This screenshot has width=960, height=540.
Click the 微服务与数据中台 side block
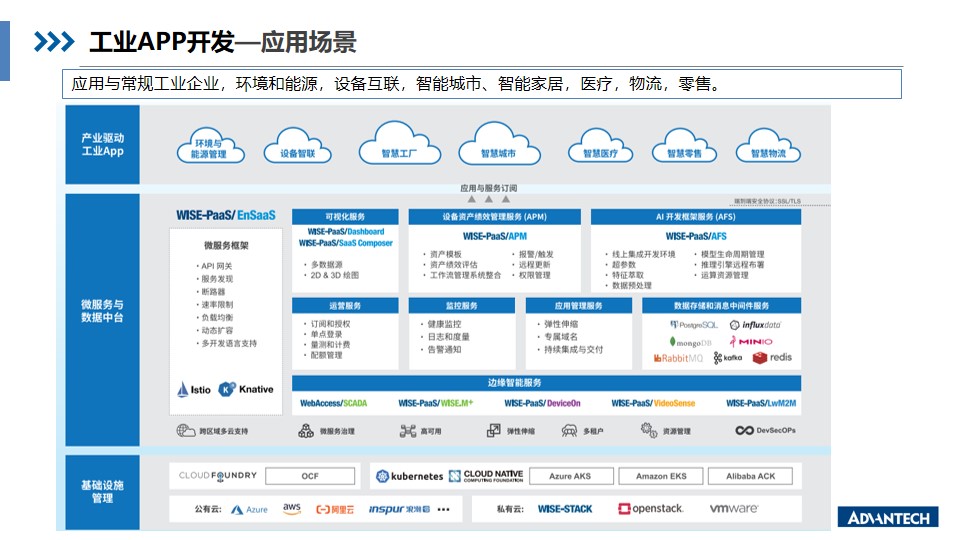click(102, 320)
